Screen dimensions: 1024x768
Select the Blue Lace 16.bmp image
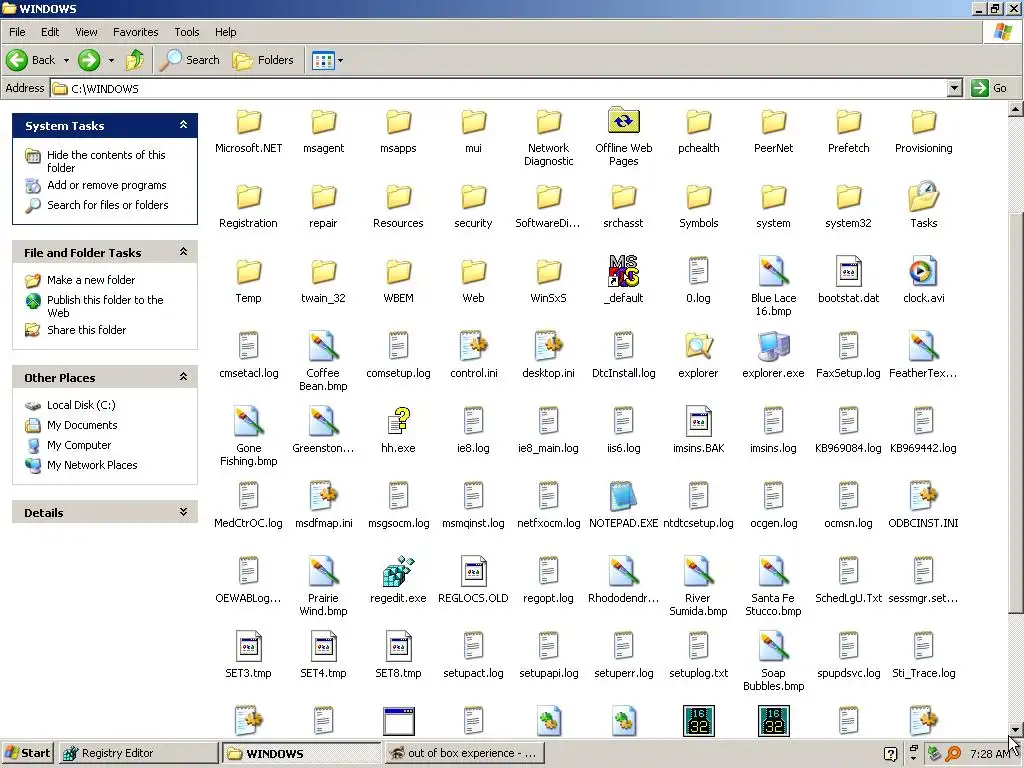click(x=773, y=271)
